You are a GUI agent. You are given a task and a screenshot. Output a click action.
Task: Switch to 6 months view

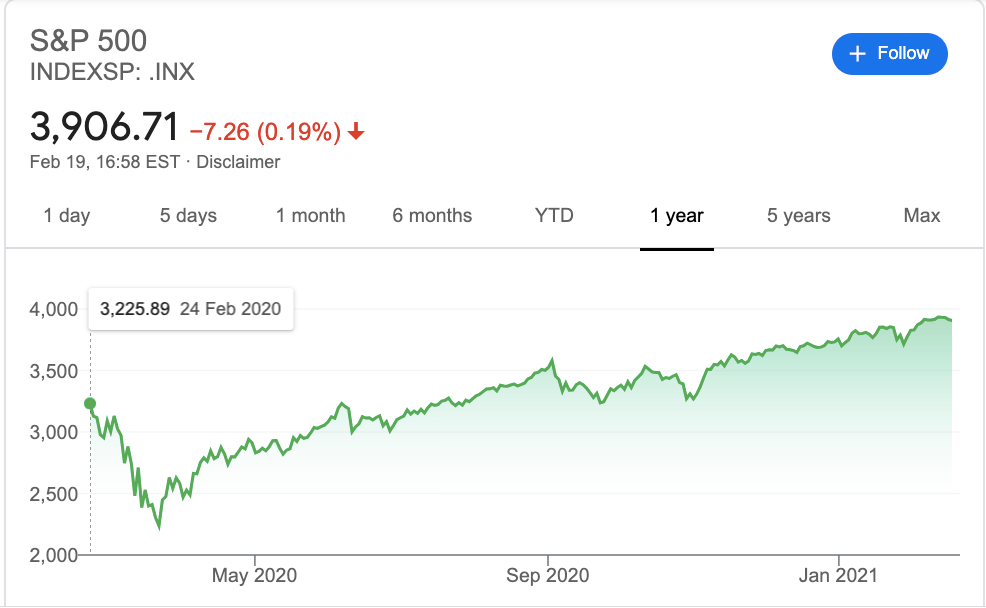coord(432,215)
